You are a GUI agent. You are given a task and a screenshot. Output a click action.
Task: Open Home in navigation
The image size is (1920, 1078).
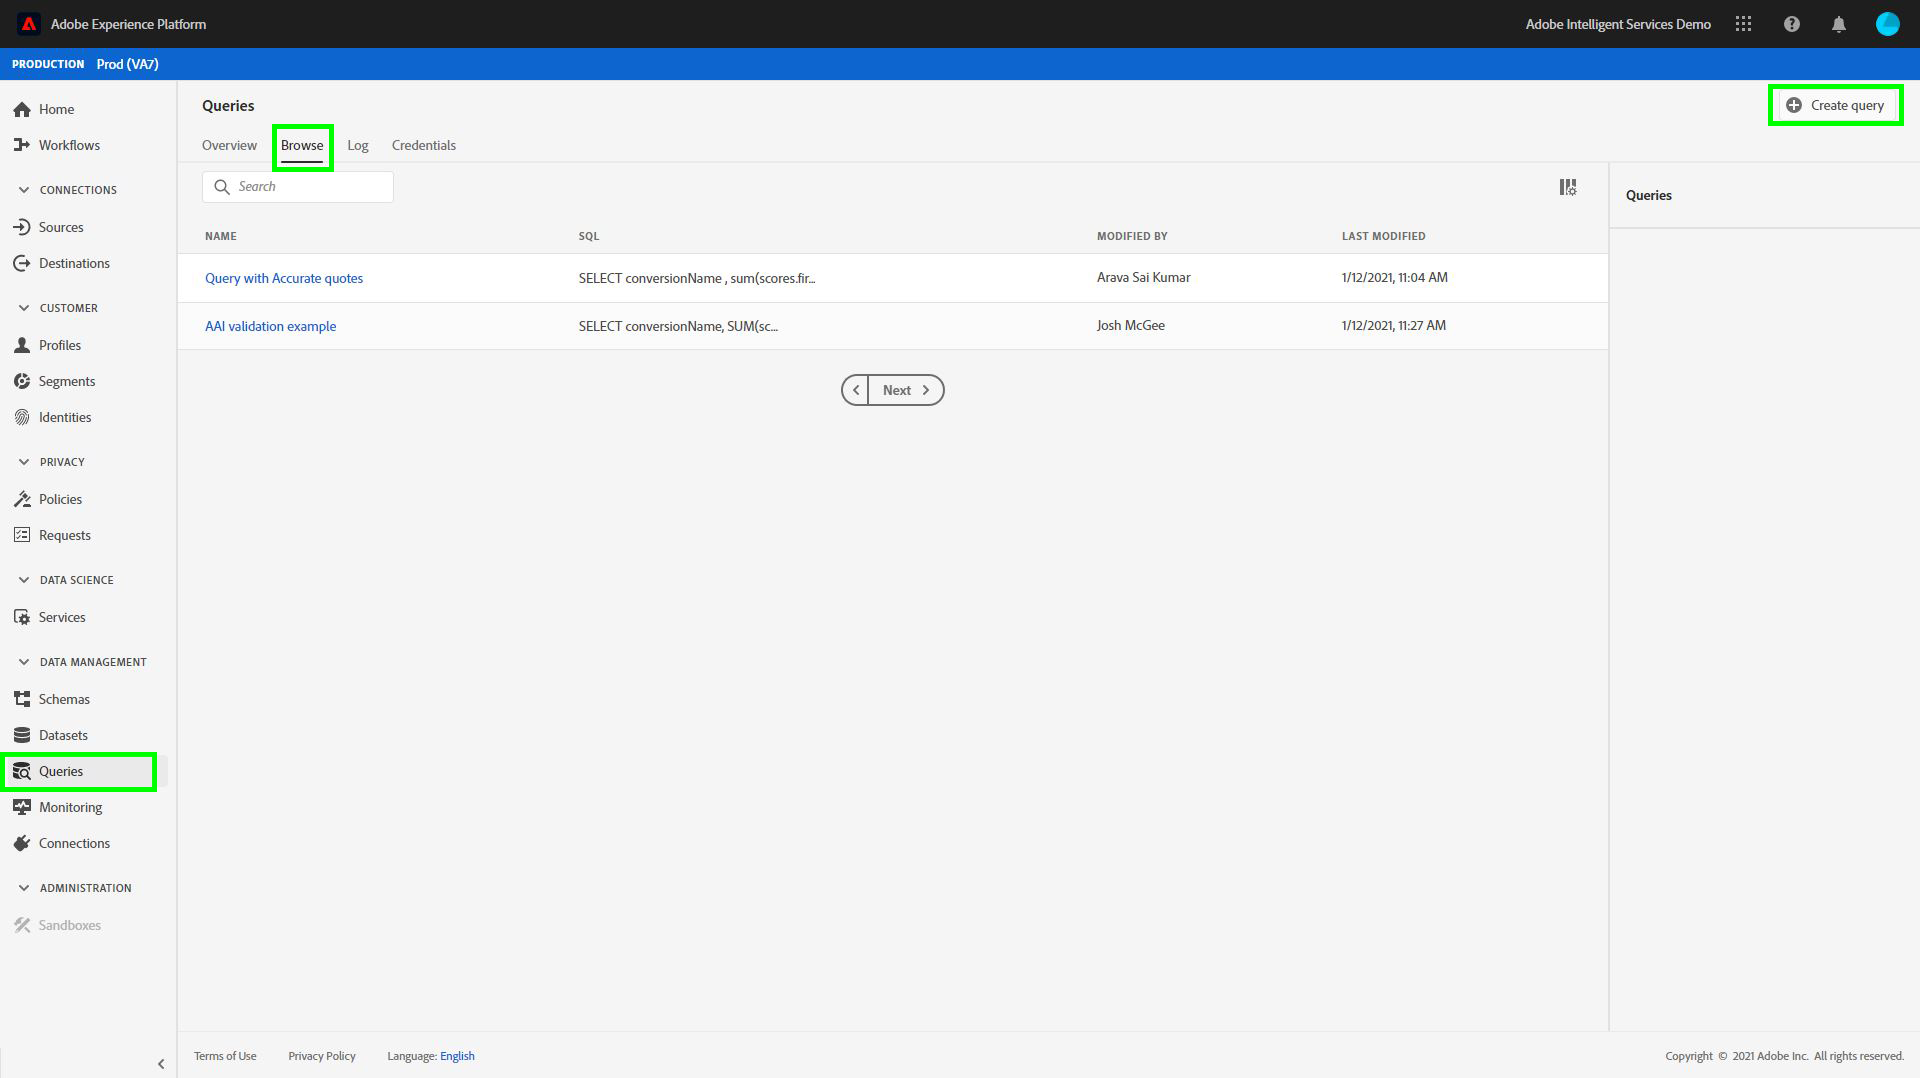tap(56, 109)
